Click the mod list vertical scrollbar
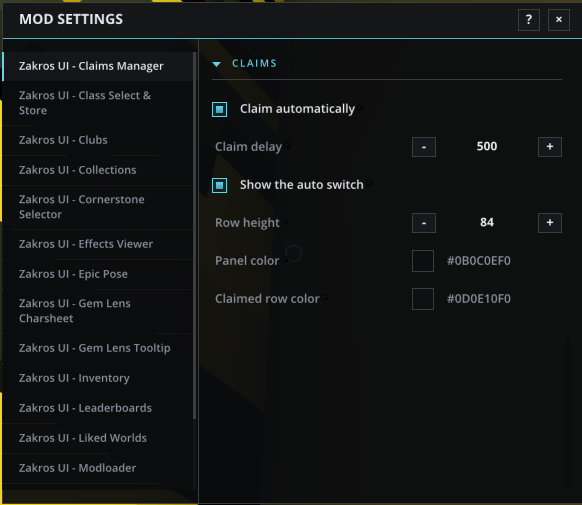This screenshot has width=582, height=505. (x=194, y=236)
